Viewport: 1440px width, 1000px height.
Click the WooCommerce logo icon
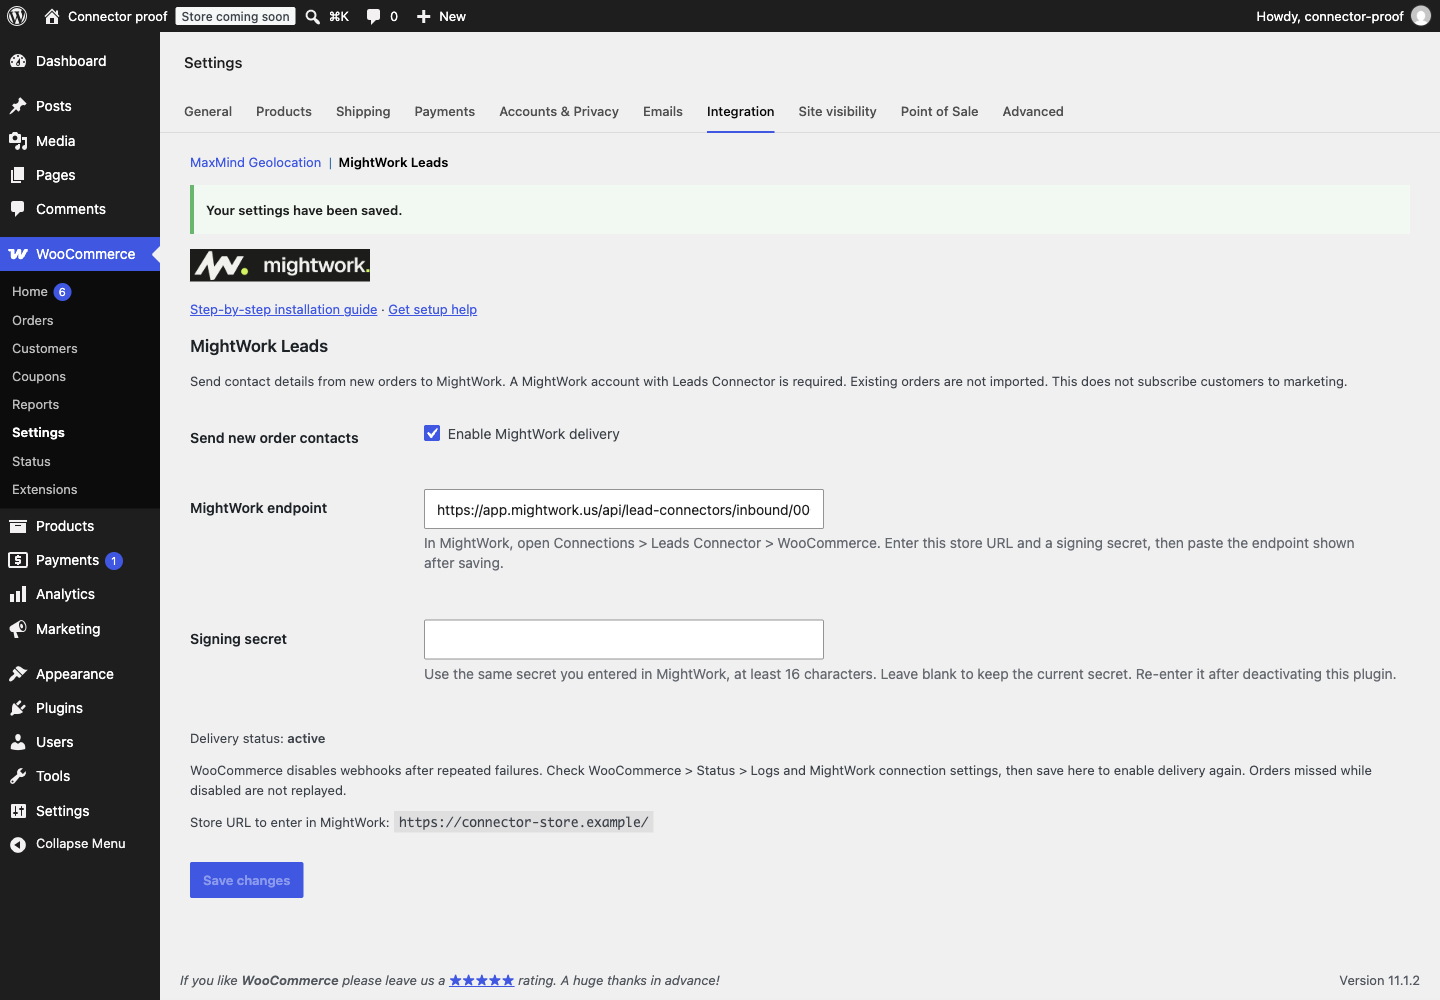tap(18, 254)
